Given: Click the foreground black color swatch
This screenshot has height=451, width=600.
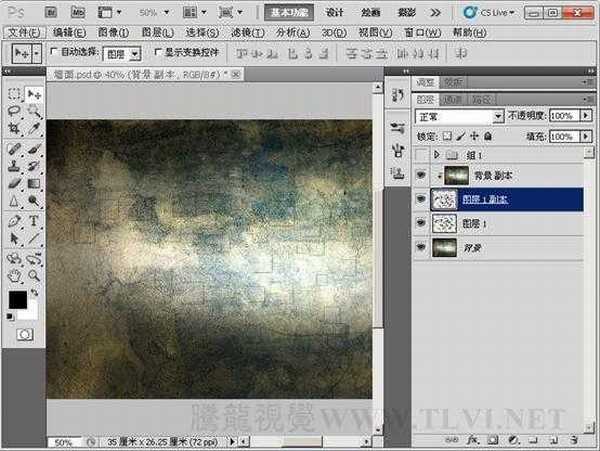Looking at the screenshot, I should [x=18, y=299].
